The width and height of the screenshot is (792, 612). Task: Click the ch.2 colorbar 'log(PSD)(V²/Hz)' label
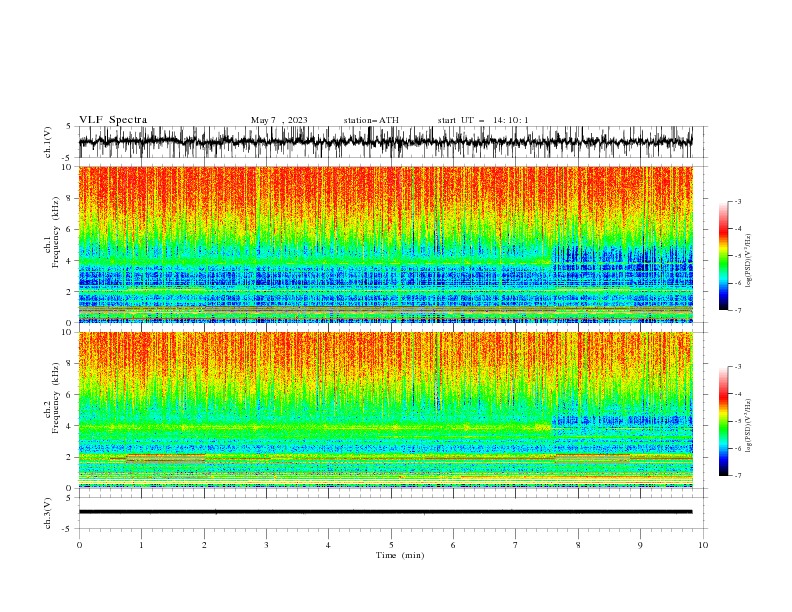pyautogui.click(x=748, y=426)
